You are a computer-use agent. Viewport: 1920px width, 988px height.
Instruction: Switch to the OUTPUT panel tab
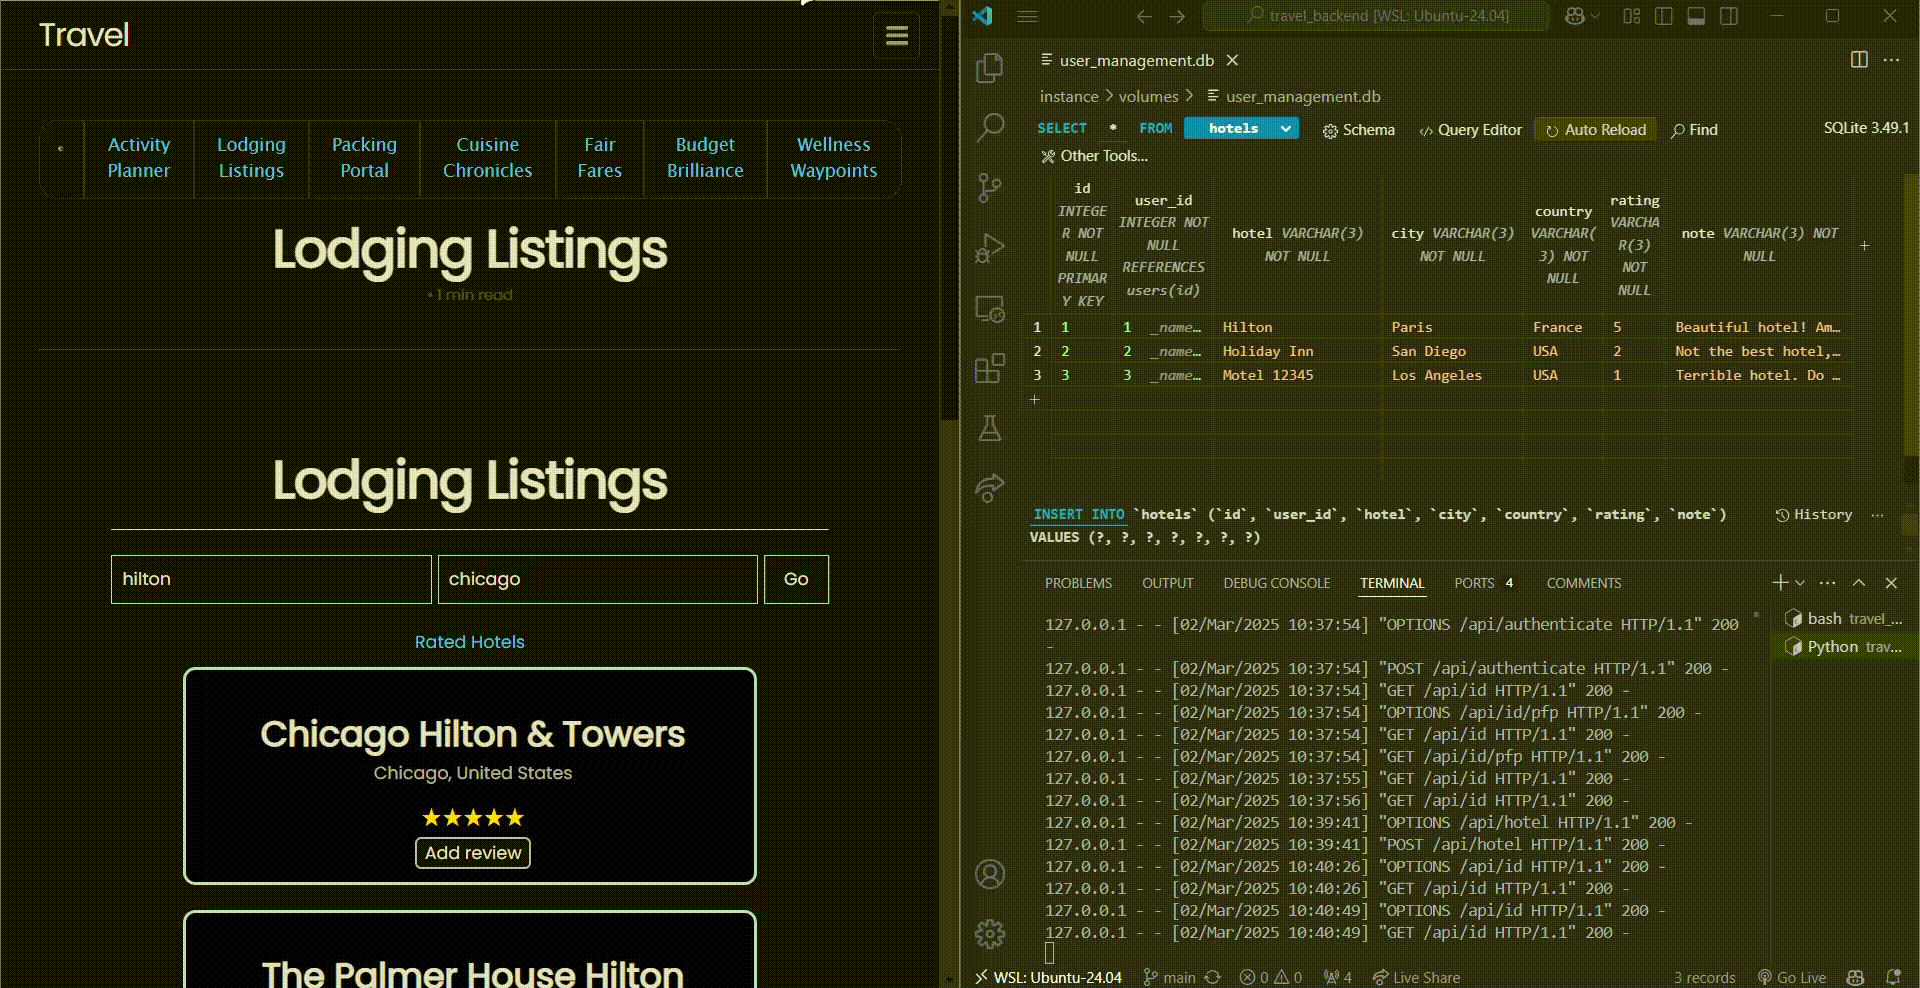[1167, 583]
